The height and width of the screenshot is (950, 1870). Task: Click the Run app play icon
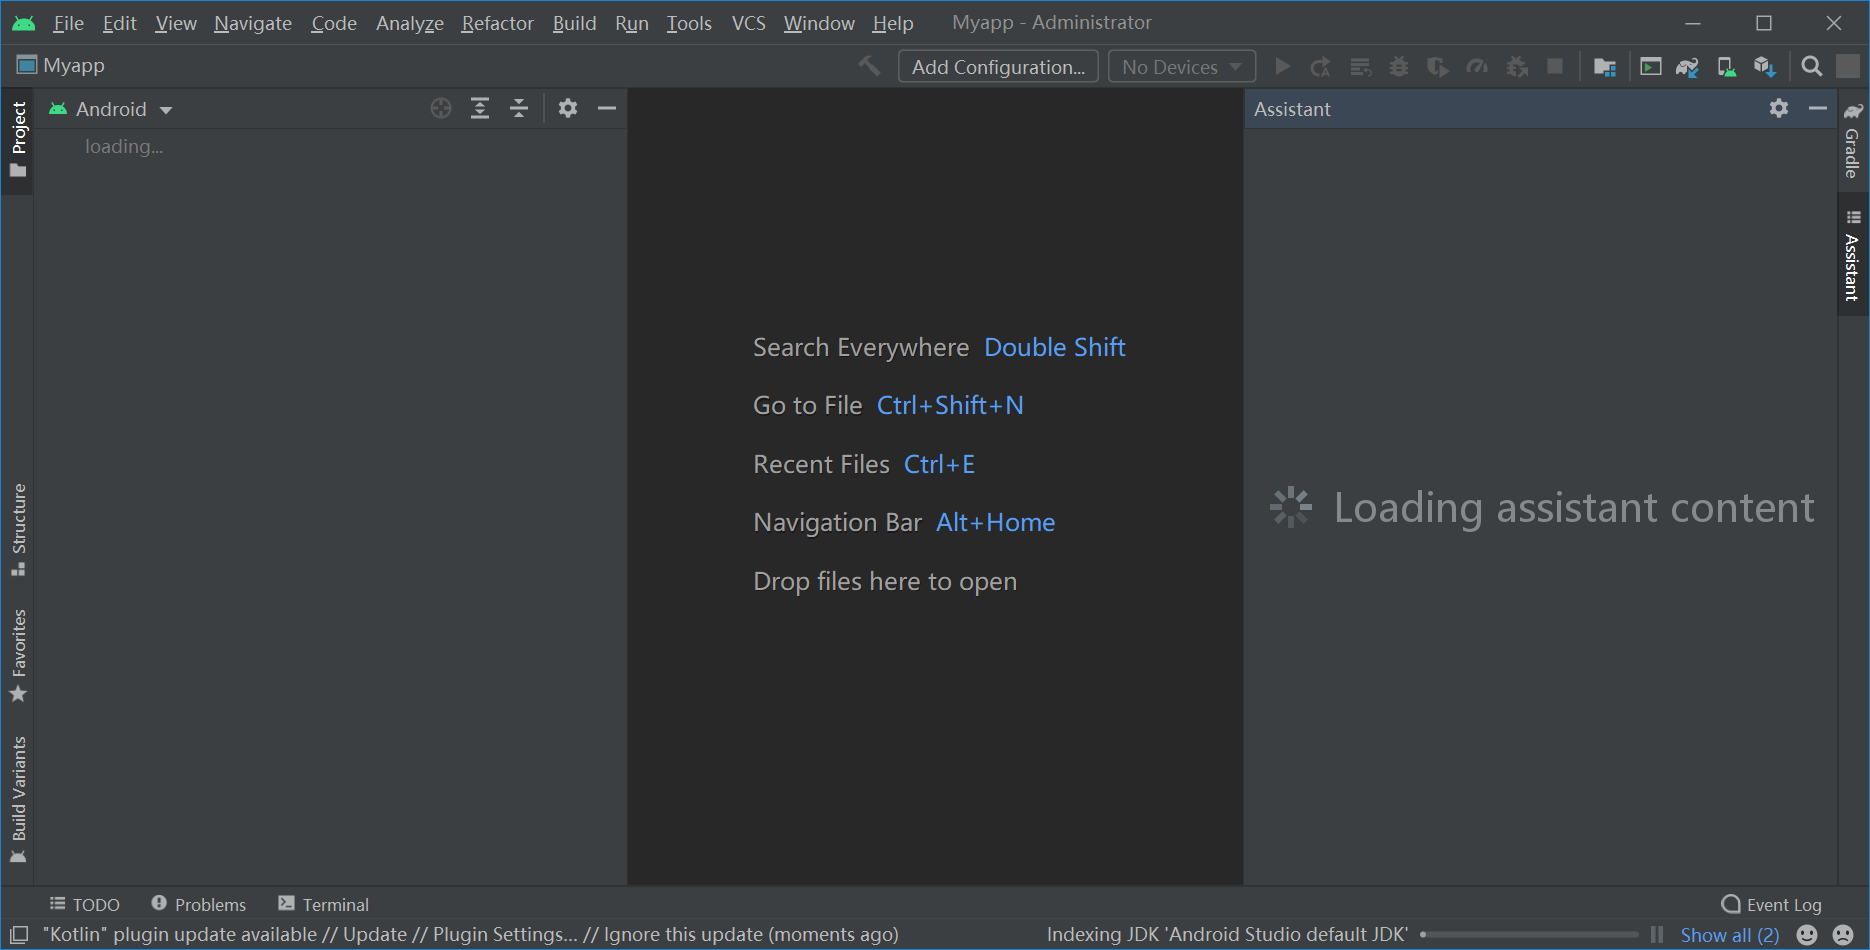(x=1282, y=67)
